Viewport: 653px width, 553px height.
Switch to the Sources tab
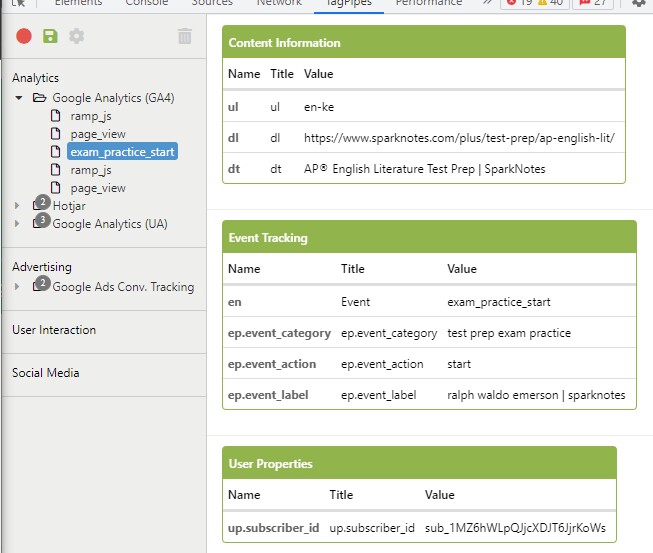(x=212, y=3)
